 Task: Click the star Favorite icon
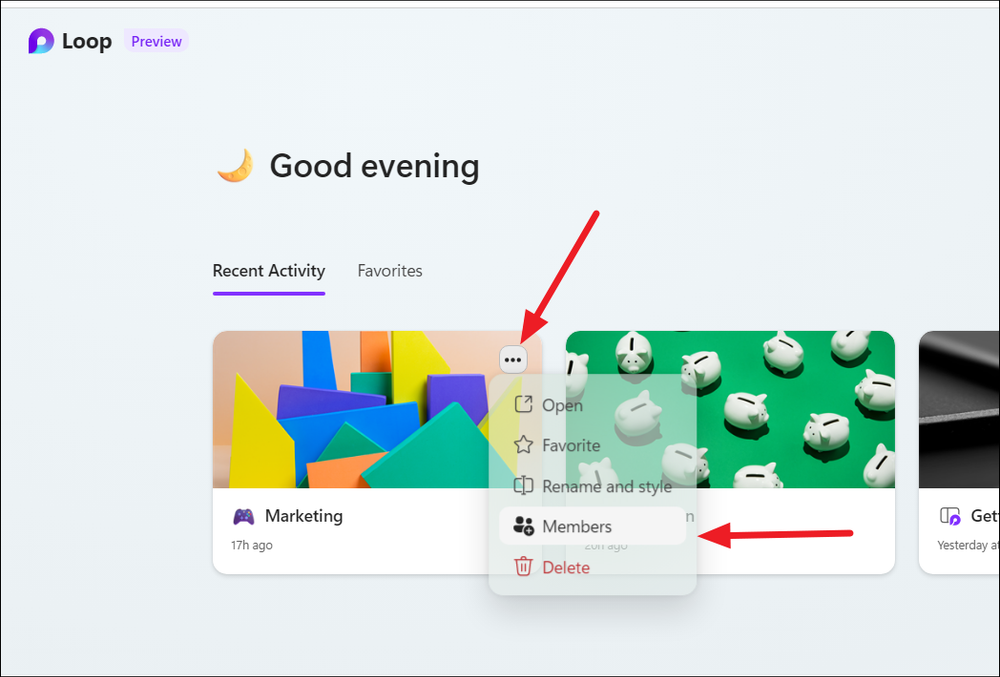tap(523, 444)
